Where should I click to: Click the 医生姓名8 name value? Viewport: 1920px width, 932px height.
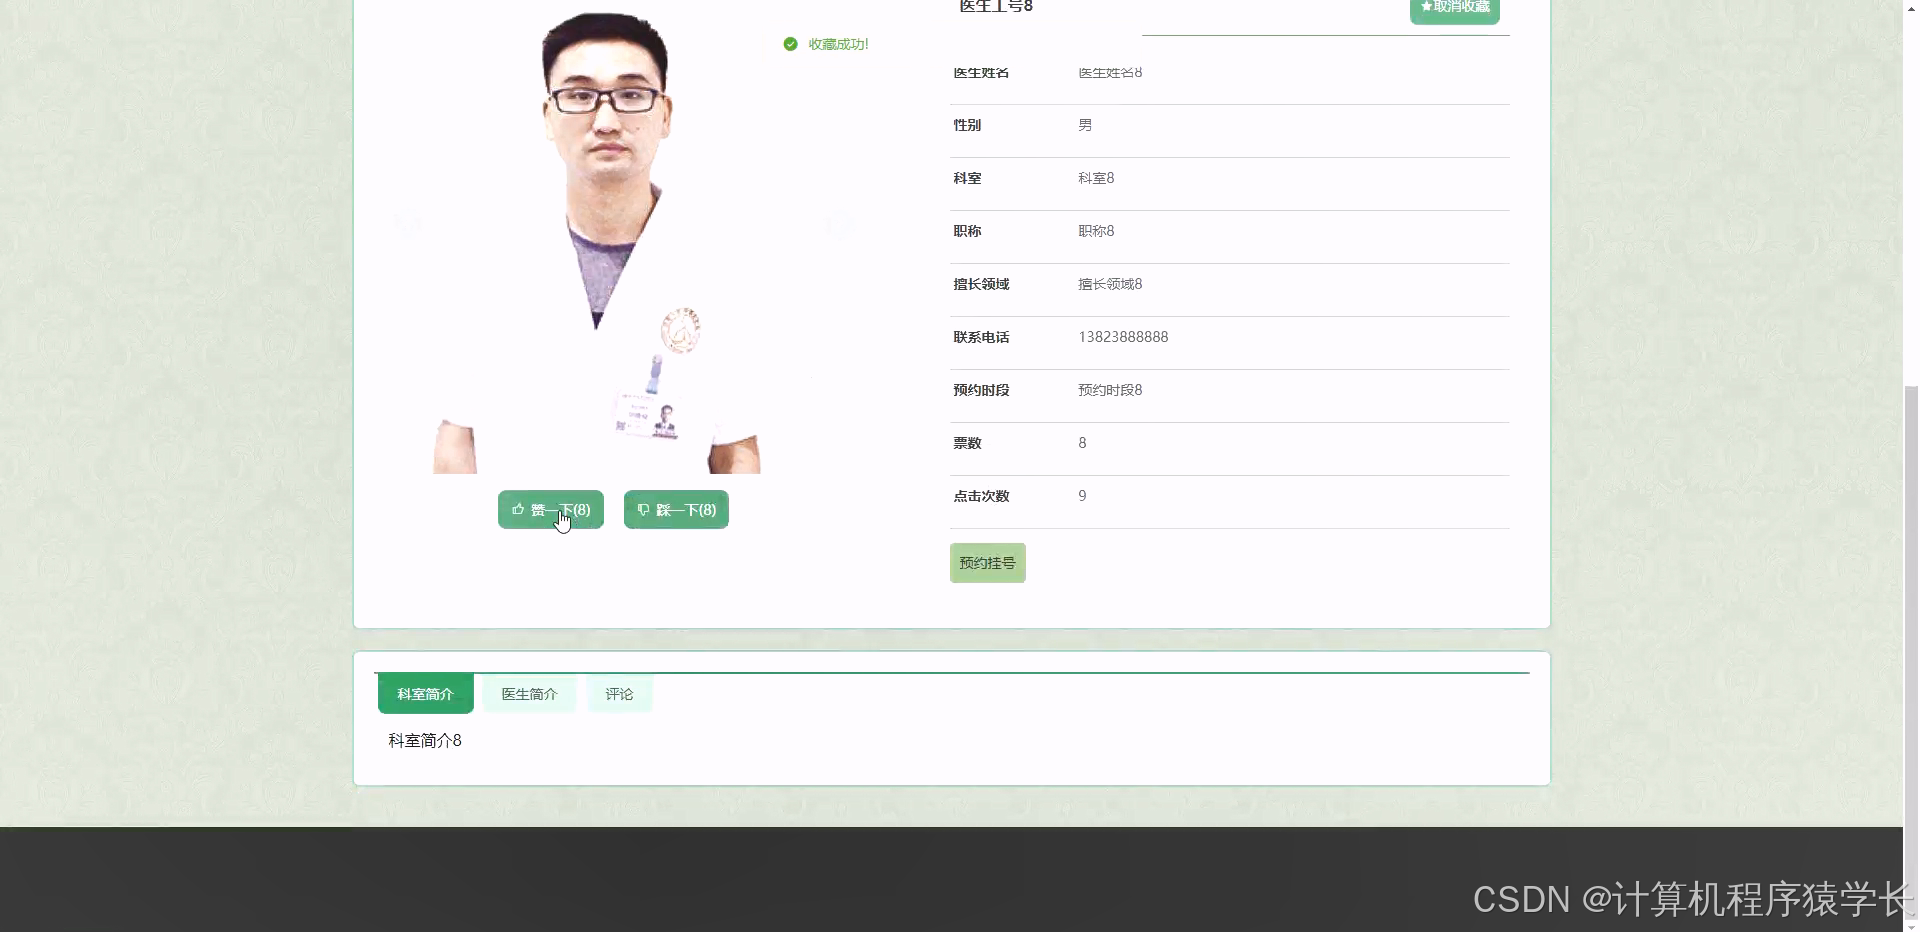click(x=1109, y=72)
